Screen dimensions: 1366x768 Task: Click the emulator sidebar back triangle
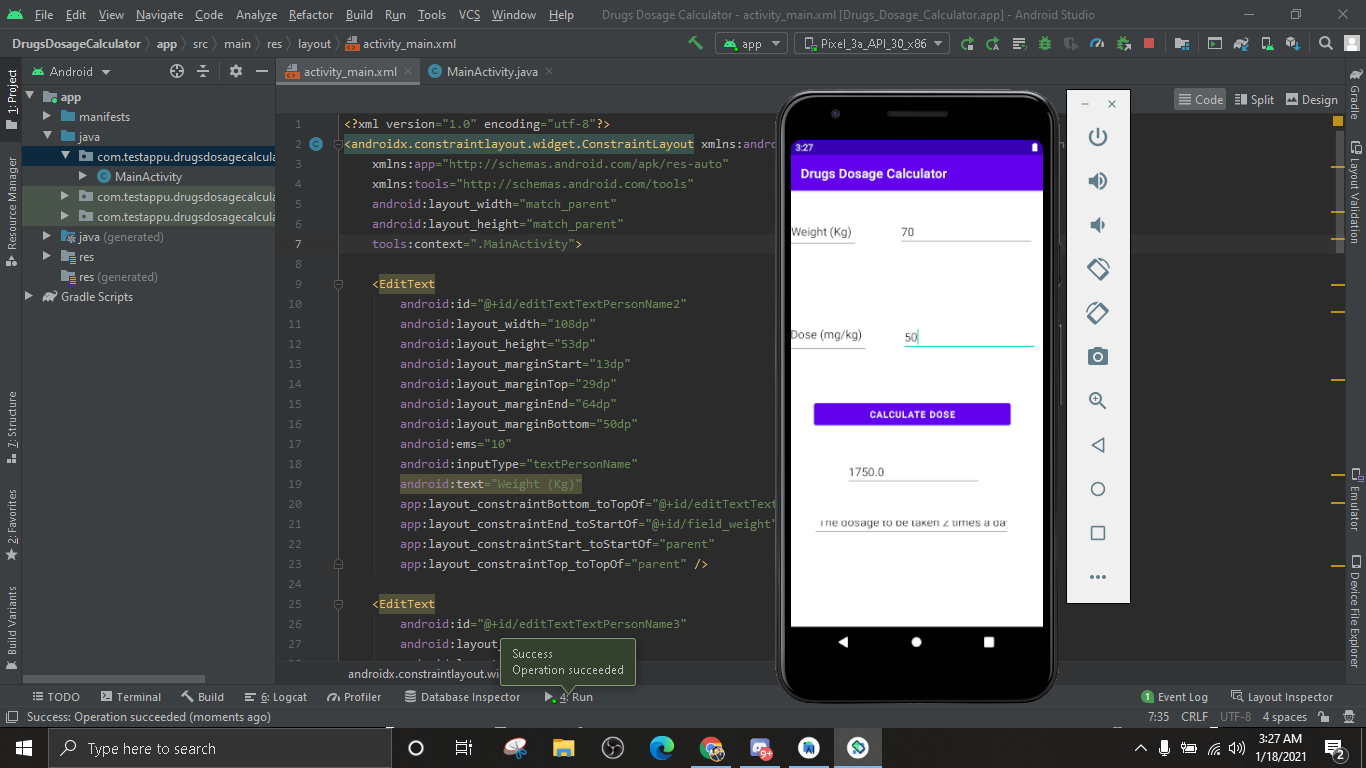coord(1098,445)
